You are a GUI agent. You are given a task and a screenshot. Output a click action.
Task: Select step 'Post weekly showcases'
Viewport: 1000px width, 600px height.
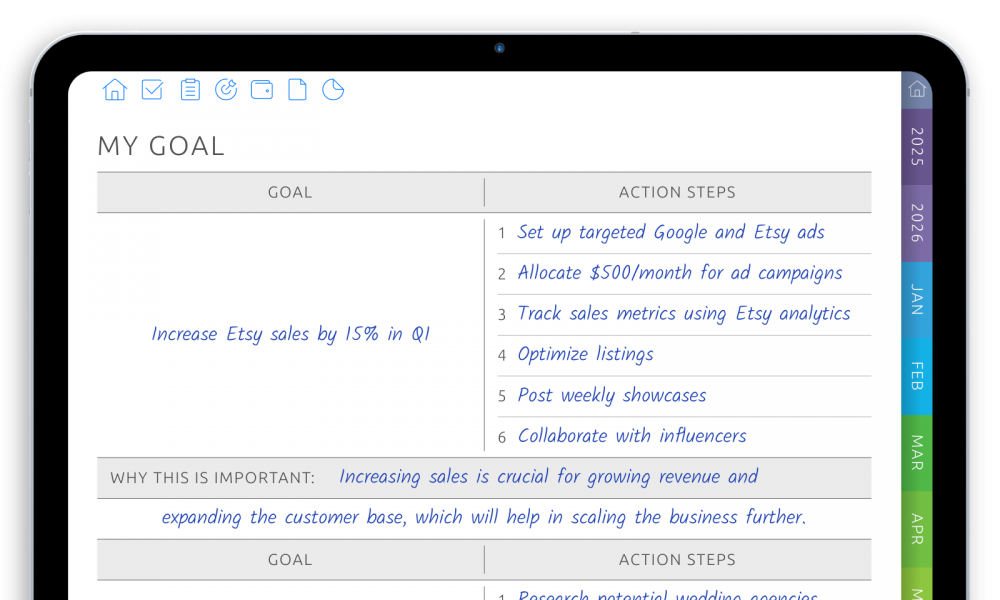612,396
